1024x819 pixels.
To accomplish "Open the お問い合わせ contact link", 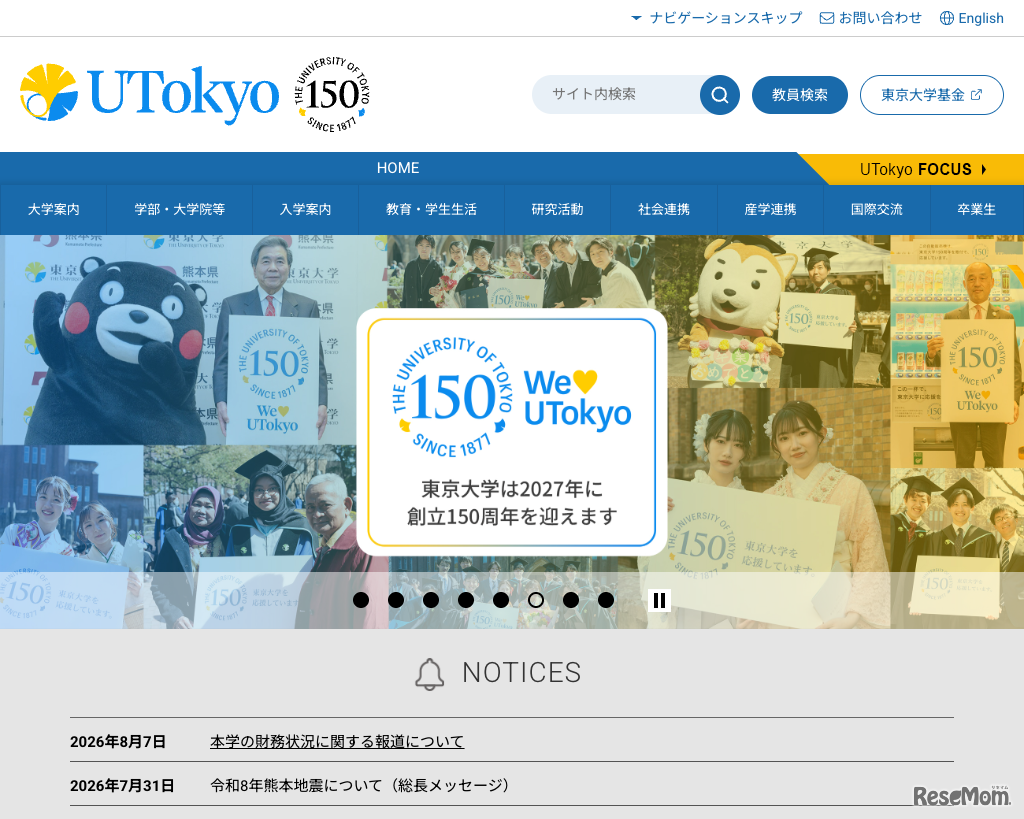I will pyautogui.click(x=871, y=18).
